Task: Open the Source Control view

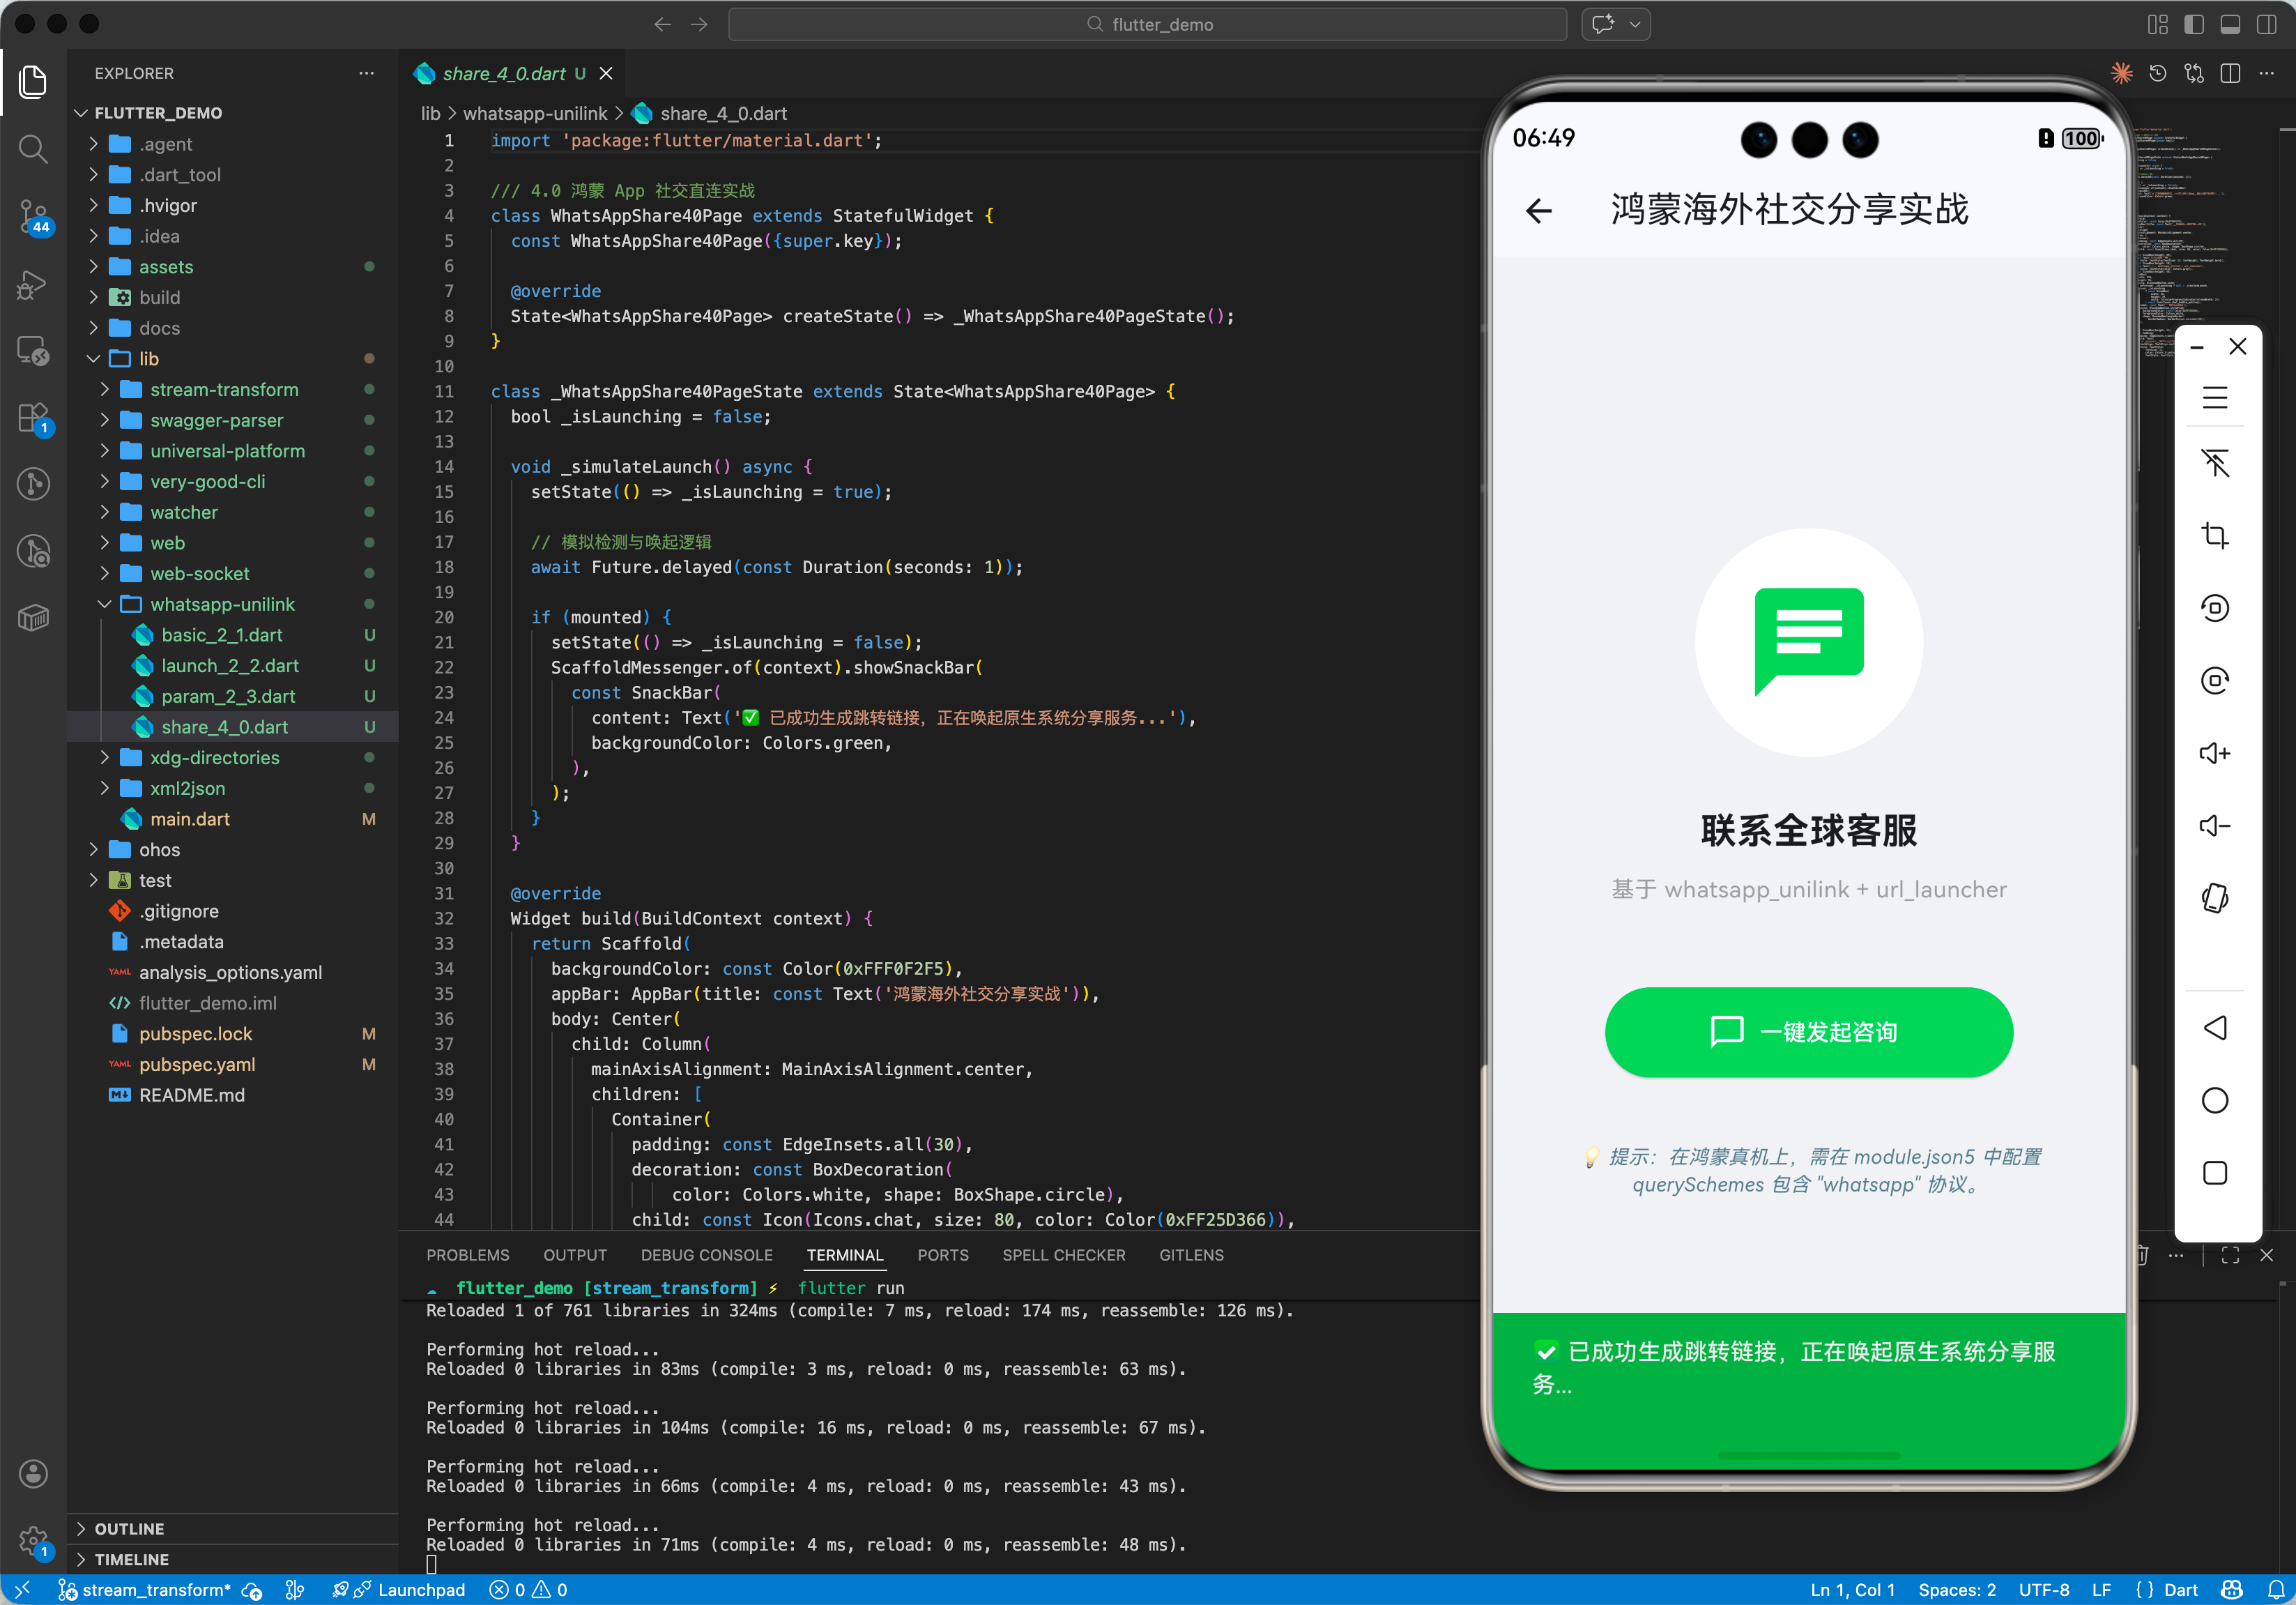Action: point(33,215)
